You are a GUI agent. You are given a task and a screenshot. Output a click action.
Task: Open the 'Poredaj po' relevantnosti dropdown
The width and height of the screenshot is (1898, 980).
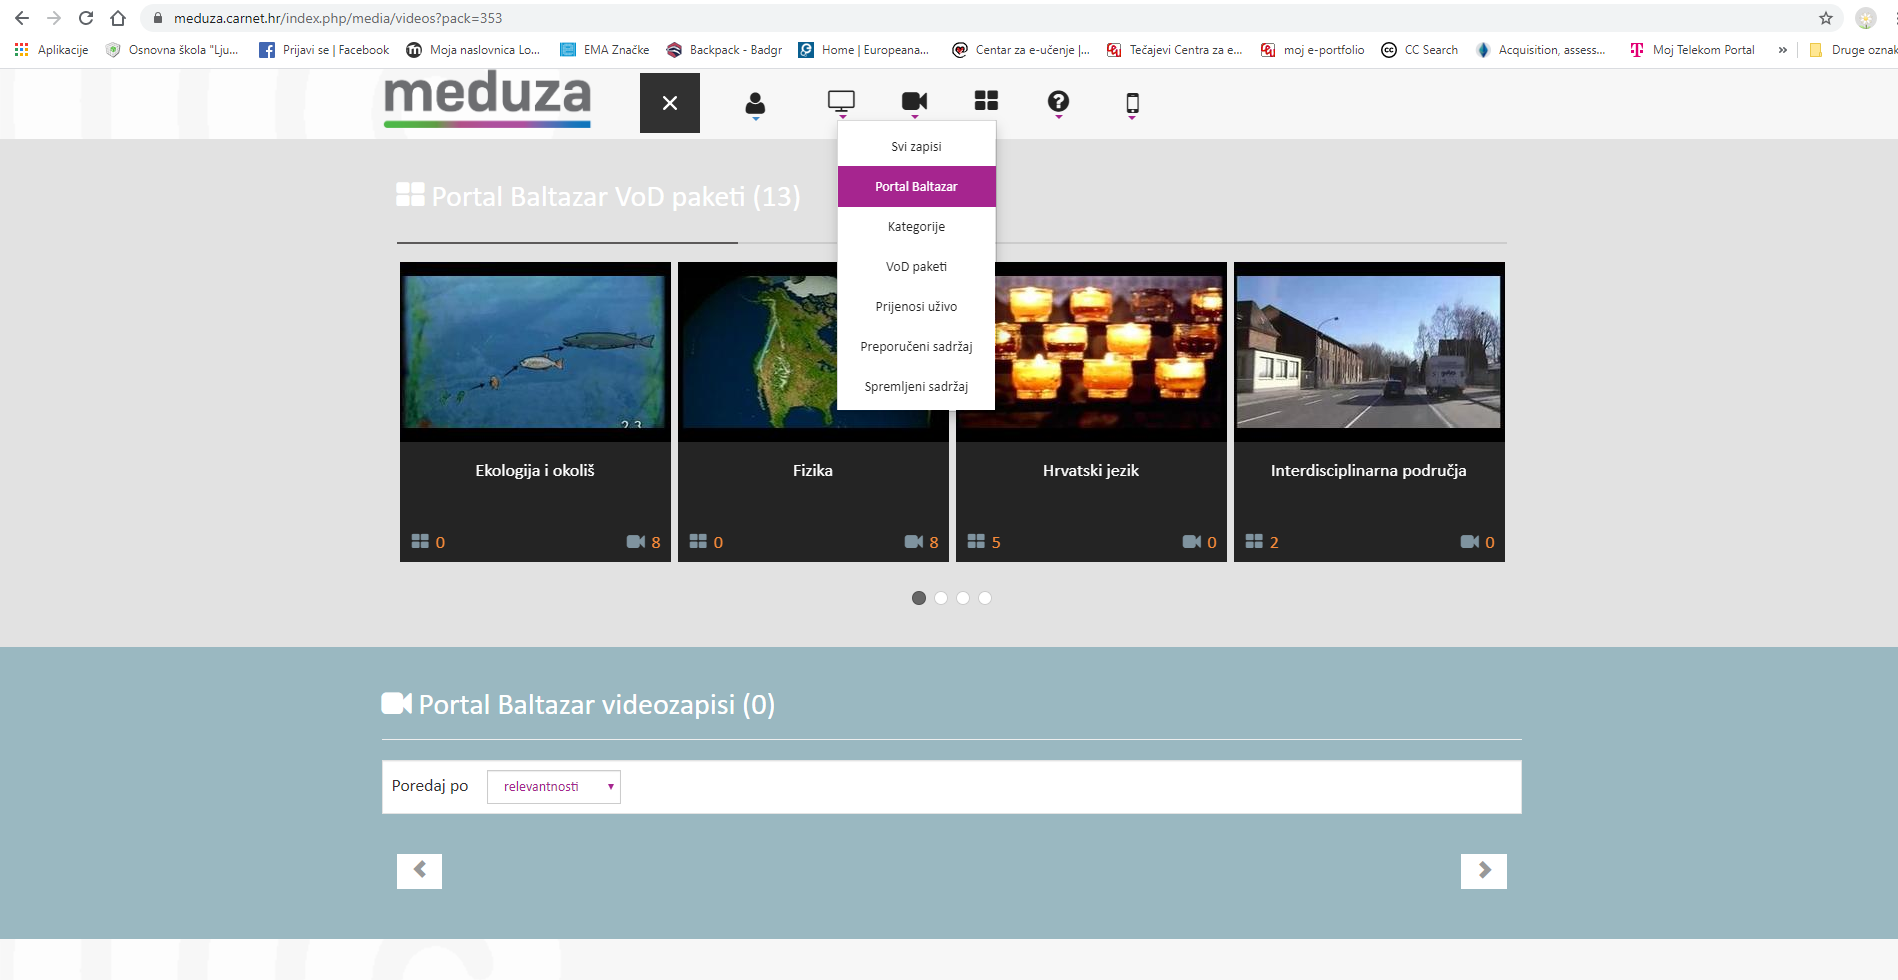pos(554,787)
